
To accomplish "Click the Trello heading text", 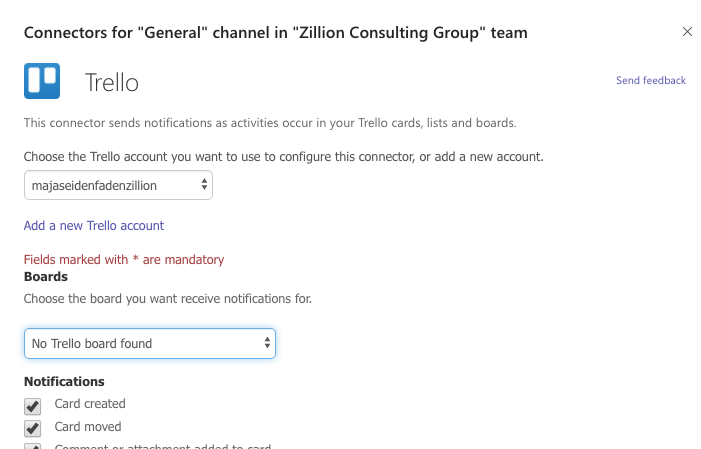I will [112, 83].
